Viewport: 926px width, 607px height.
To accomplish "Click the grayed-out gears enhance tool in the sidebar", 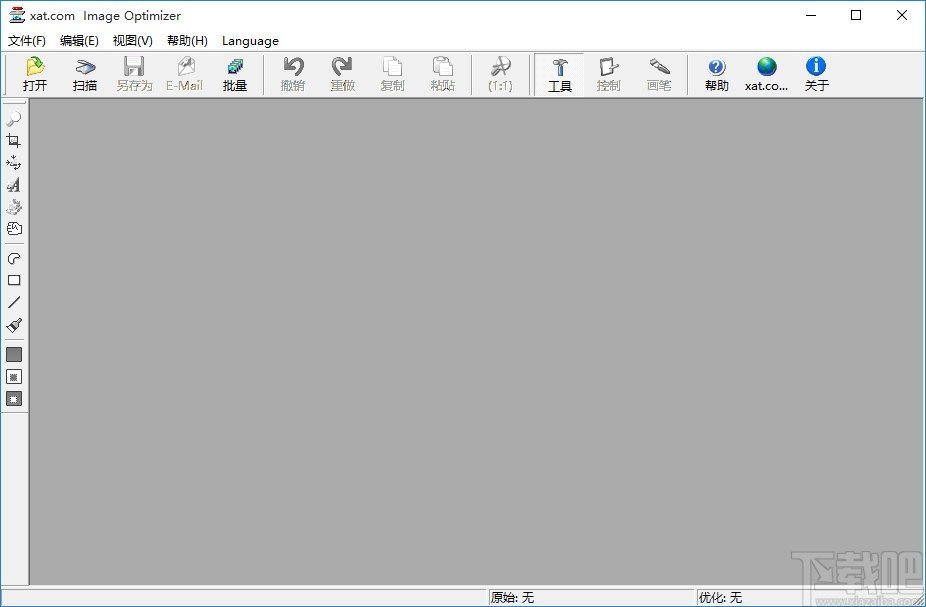I will point(14,207).
